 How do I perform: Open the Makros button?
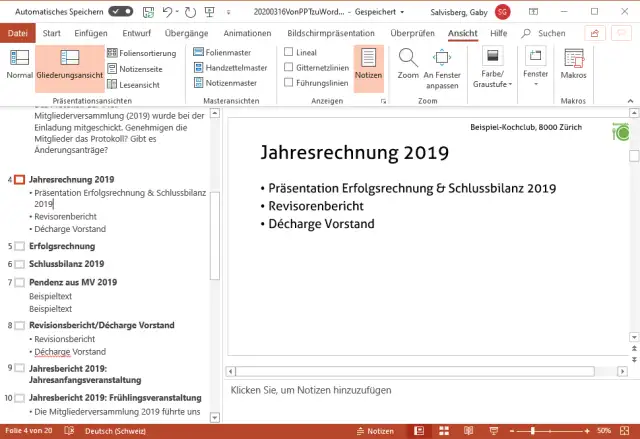point(573,64)
